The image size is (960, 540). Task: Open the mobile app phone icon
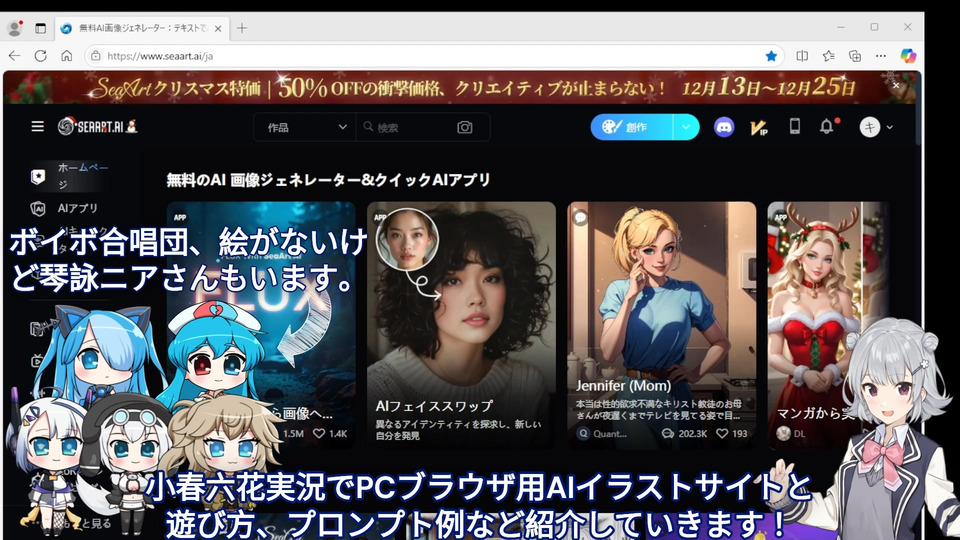coord(795,127)
